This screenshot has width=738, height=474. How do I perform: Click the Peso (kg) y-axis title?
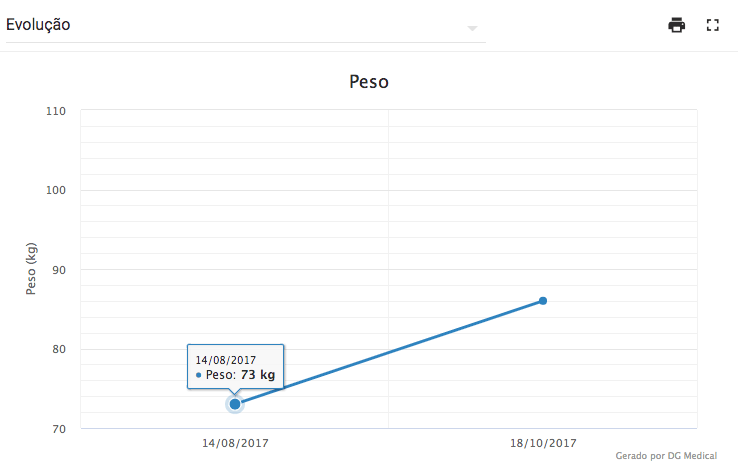(31, 268)
